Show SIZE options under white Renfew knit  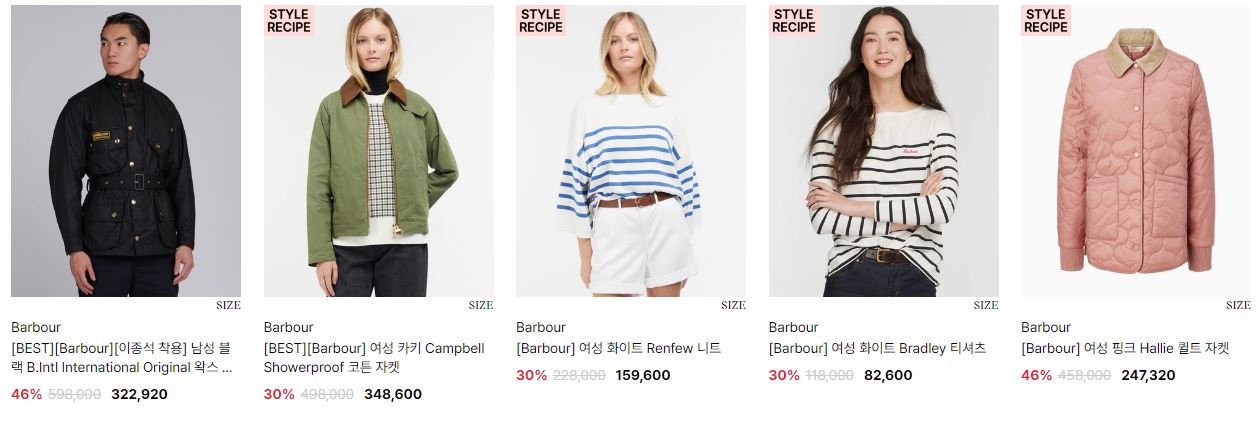733,306
